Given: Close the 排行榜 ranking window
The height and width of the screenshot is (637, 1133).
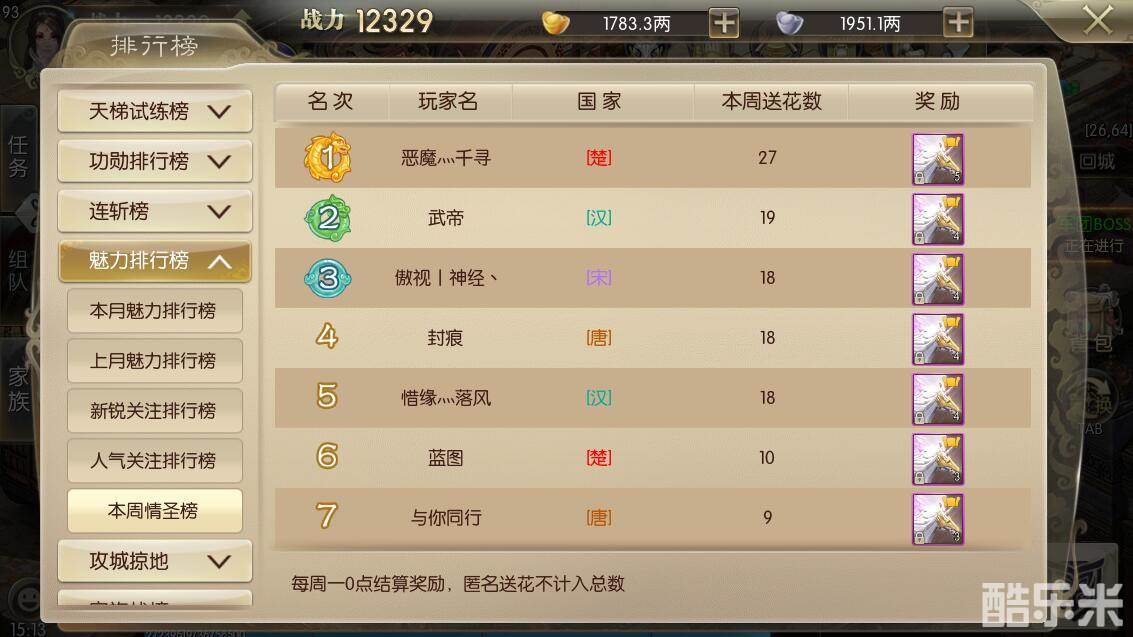Looking at the screenshot, I should [1098, 20].
